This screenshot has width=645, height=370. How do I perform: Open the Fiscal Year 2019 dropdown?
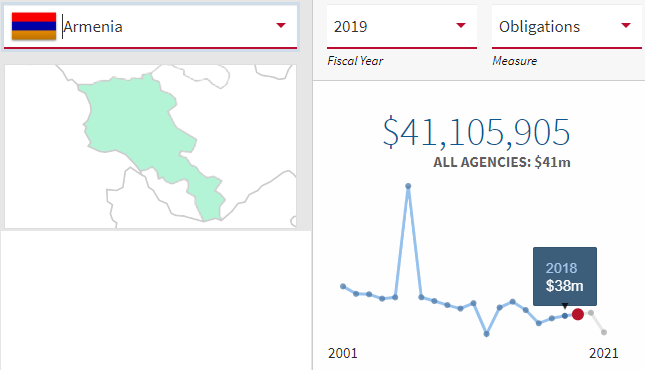tap(401, 27)
